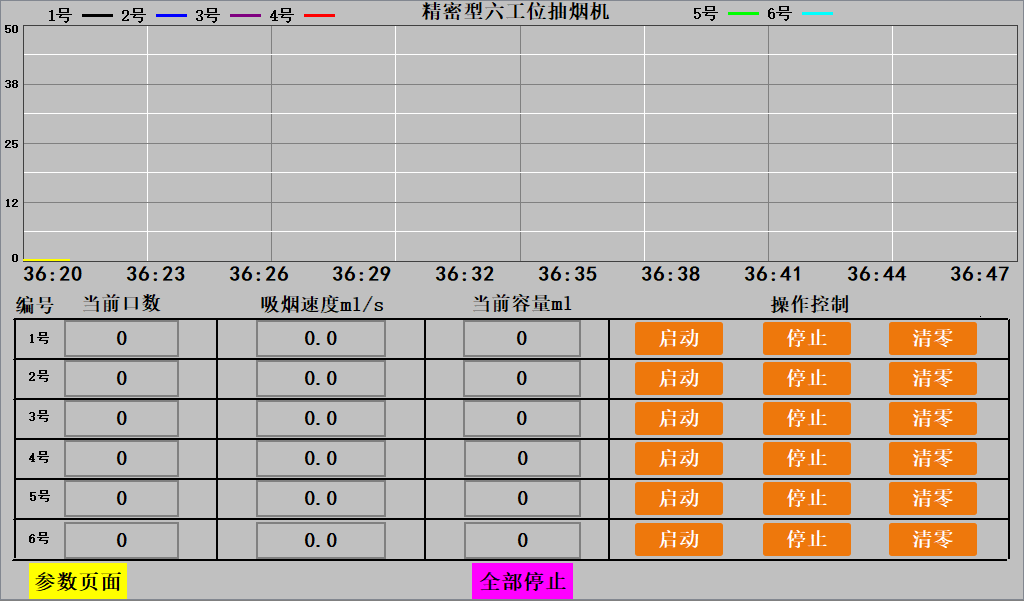Click 6号 当前口数 box
Image resolution: width=1024 pixels, height=601 pixels.
(x=121, y=540)
